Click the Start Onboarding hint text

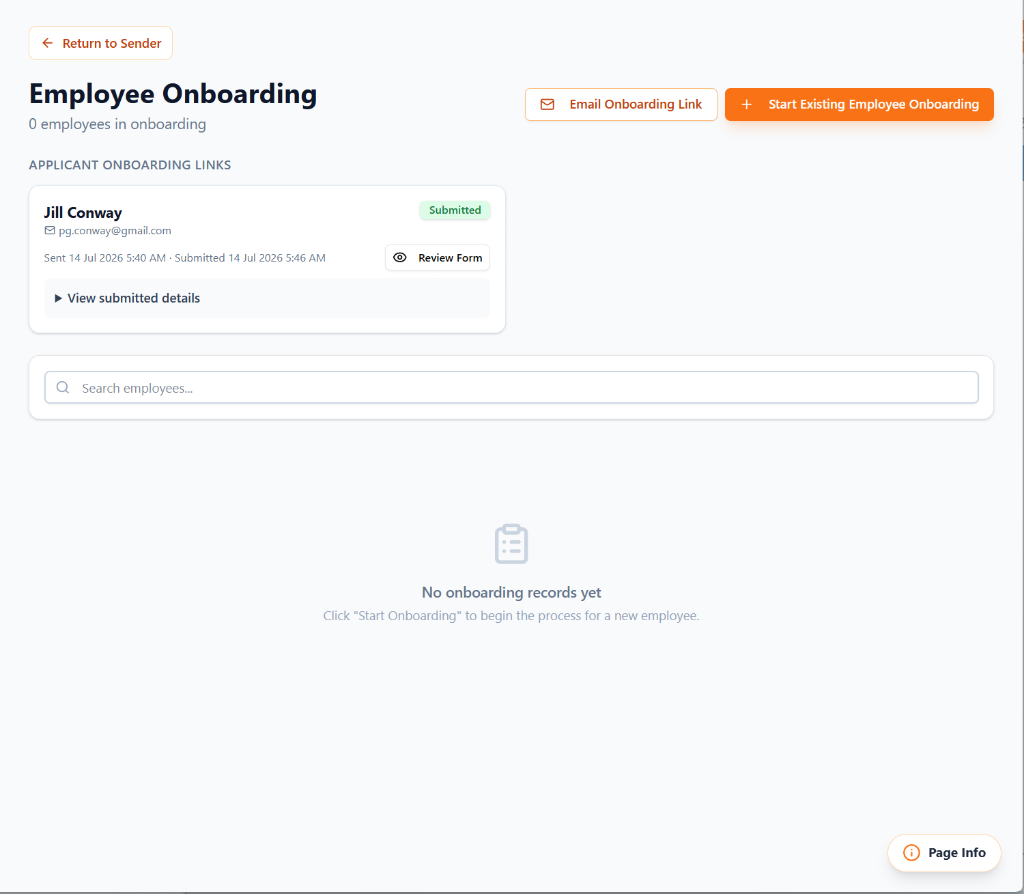click(511, 616)
